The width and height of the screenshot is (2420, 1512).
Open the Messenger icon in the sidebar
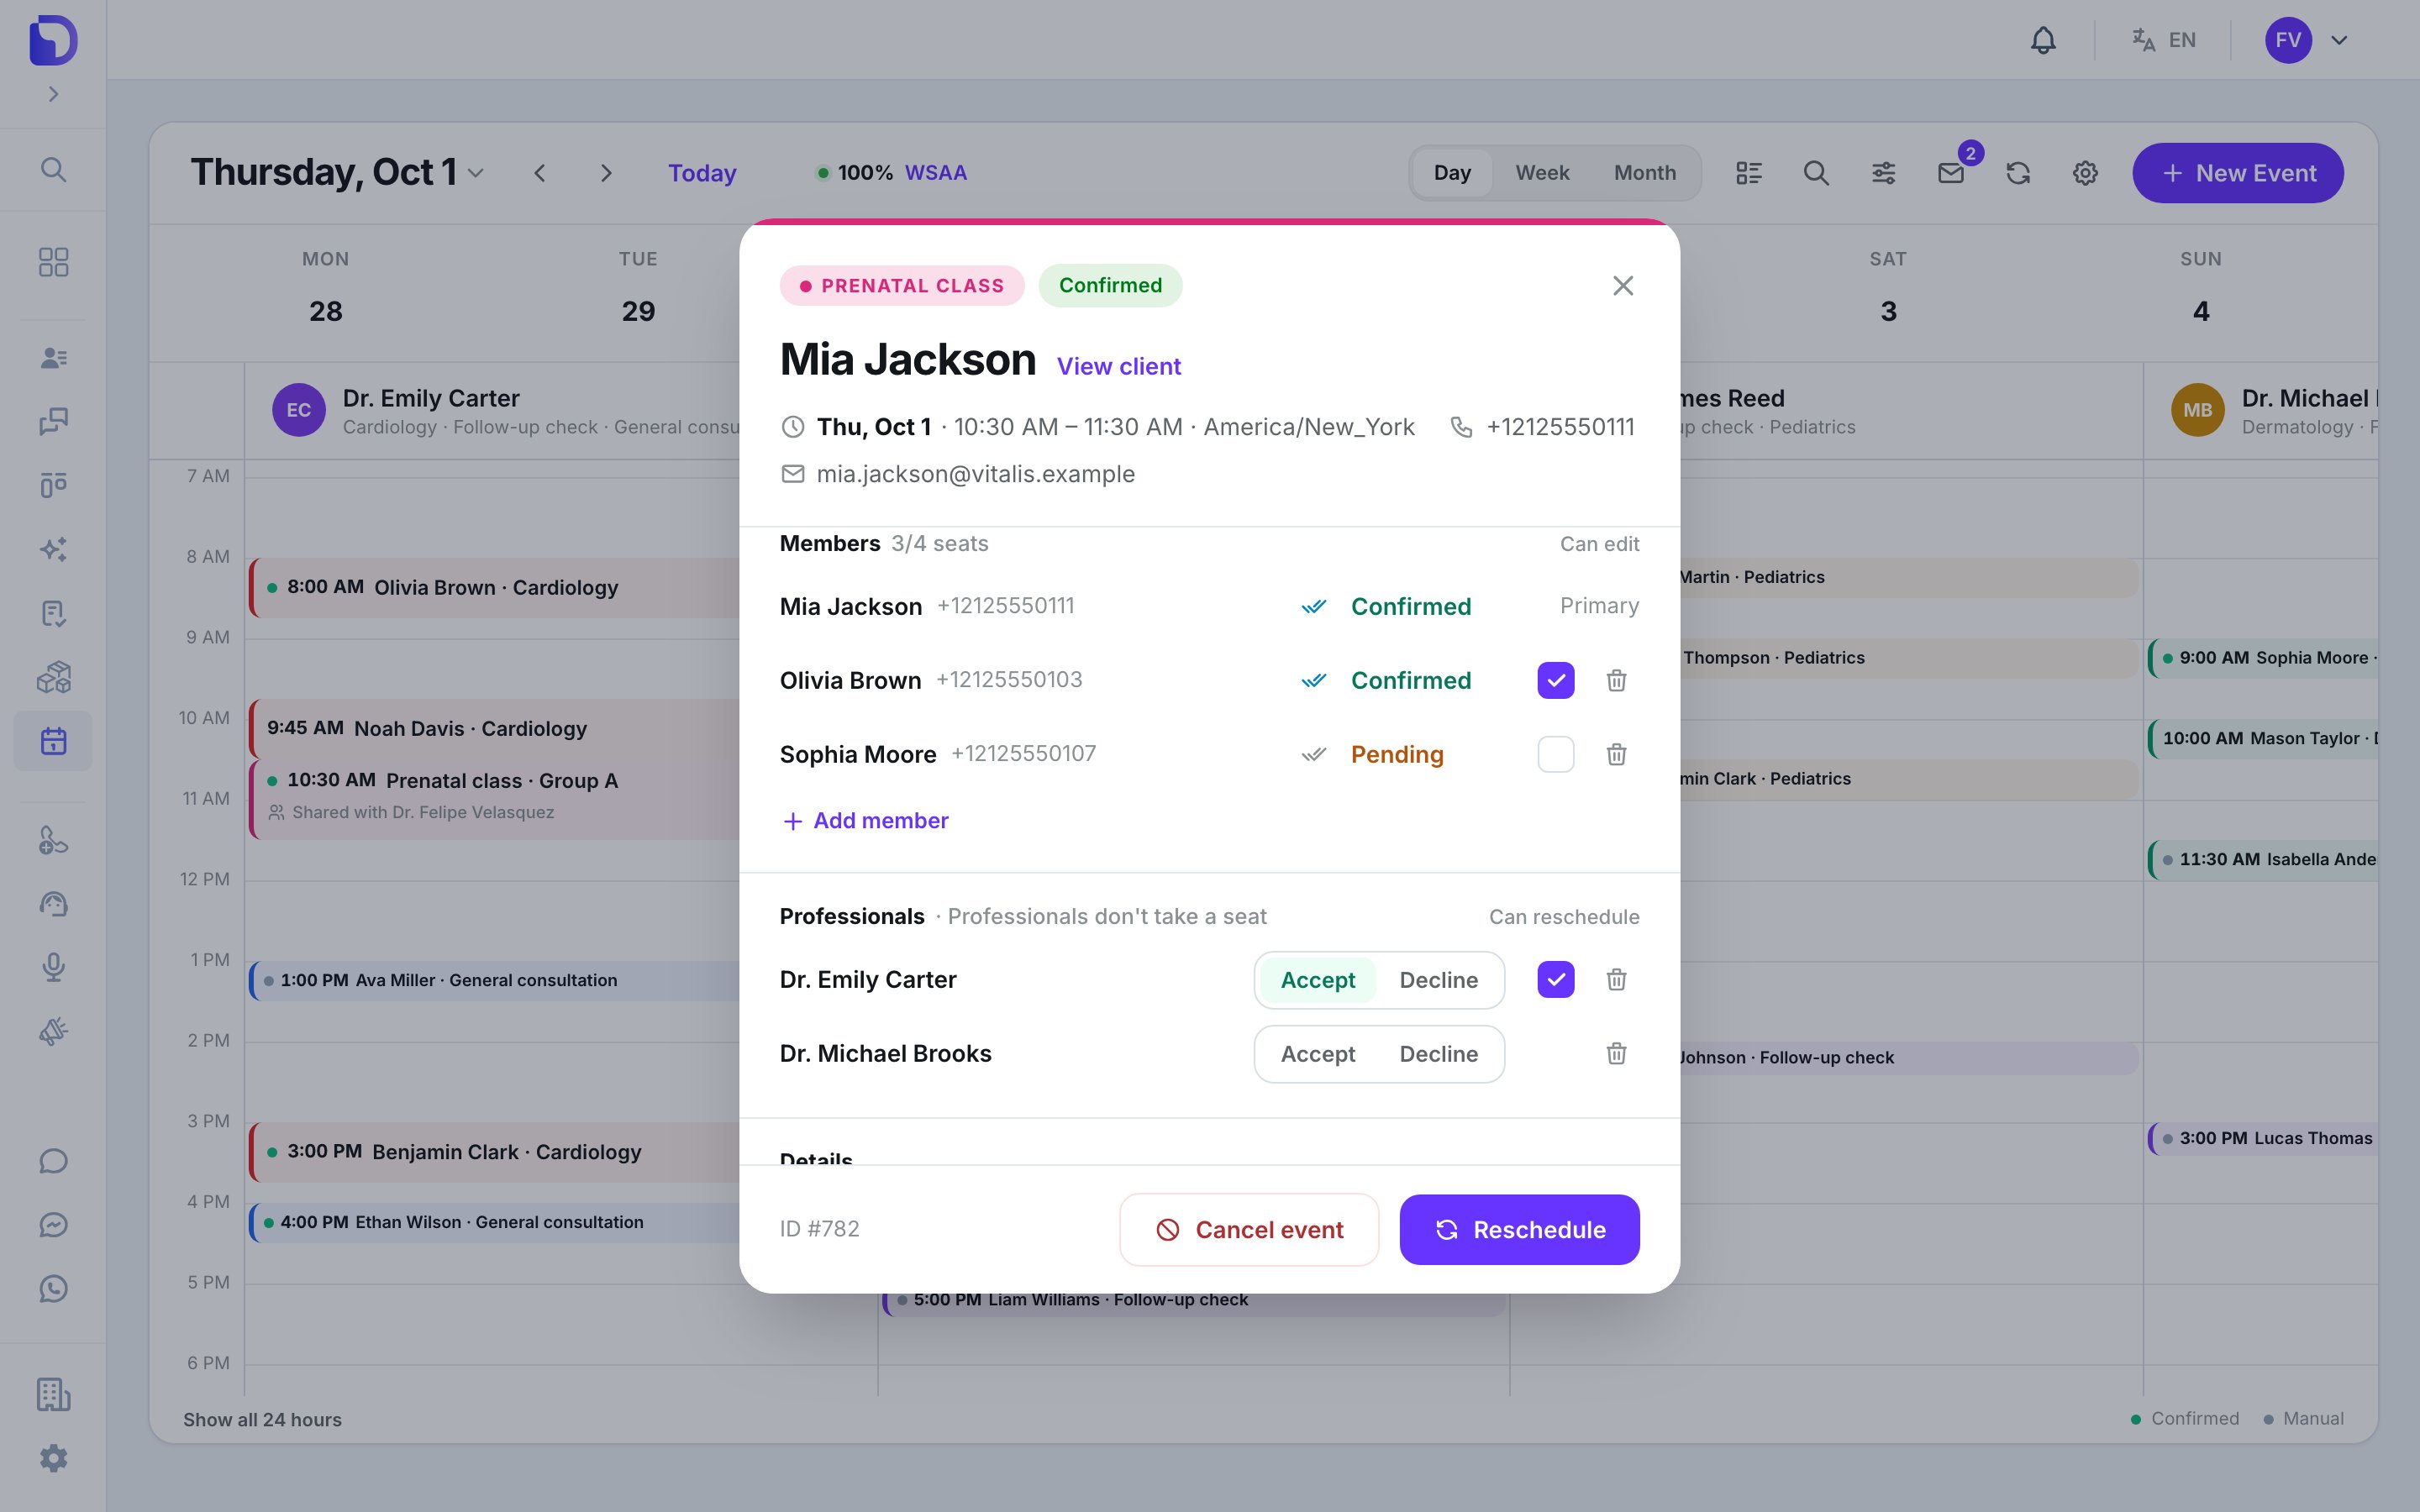53,1225
